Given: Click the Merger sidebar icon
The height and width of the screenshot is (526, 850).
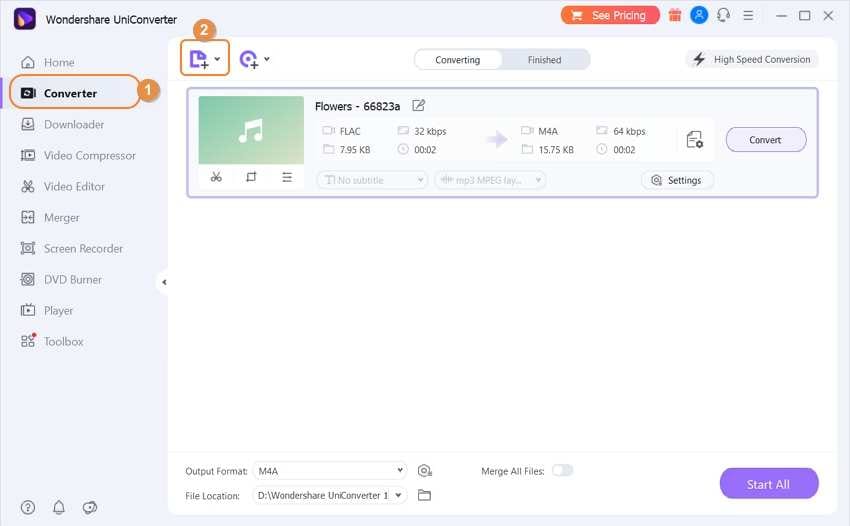Looking at the screenshot, I should 28,217.
